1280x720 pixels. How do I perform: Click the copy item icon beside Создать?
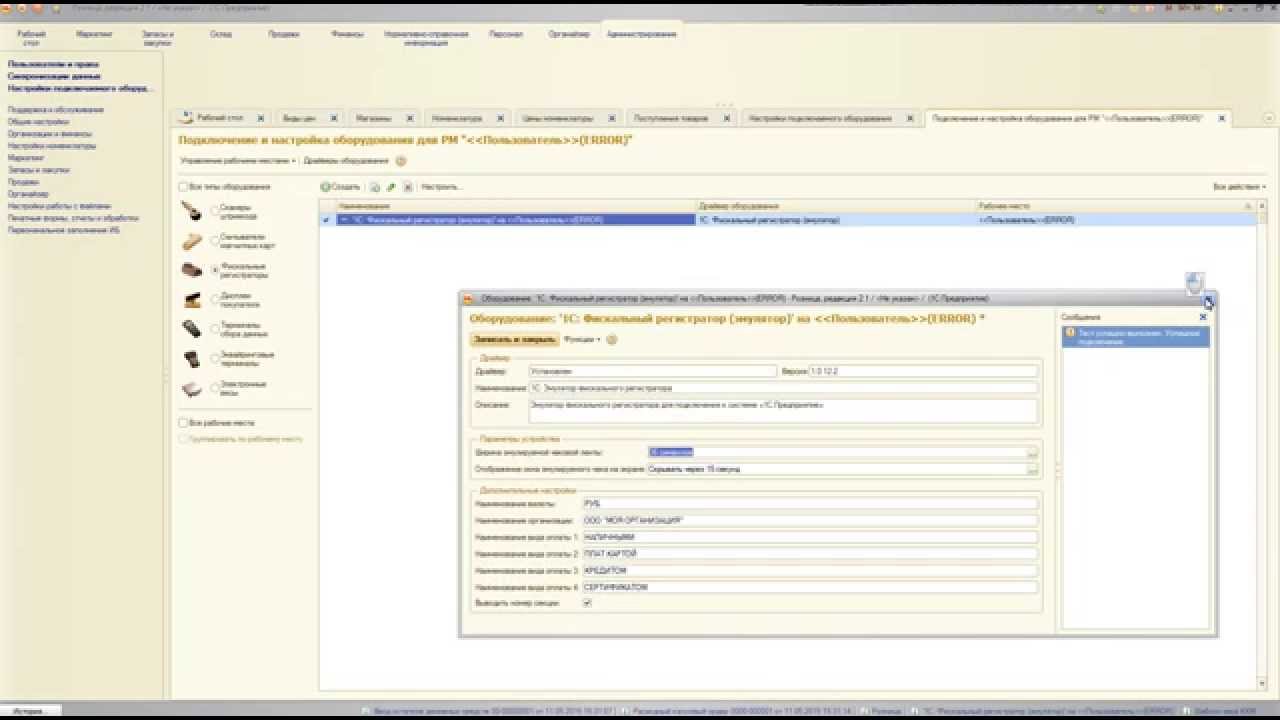[x=375, y=187]
